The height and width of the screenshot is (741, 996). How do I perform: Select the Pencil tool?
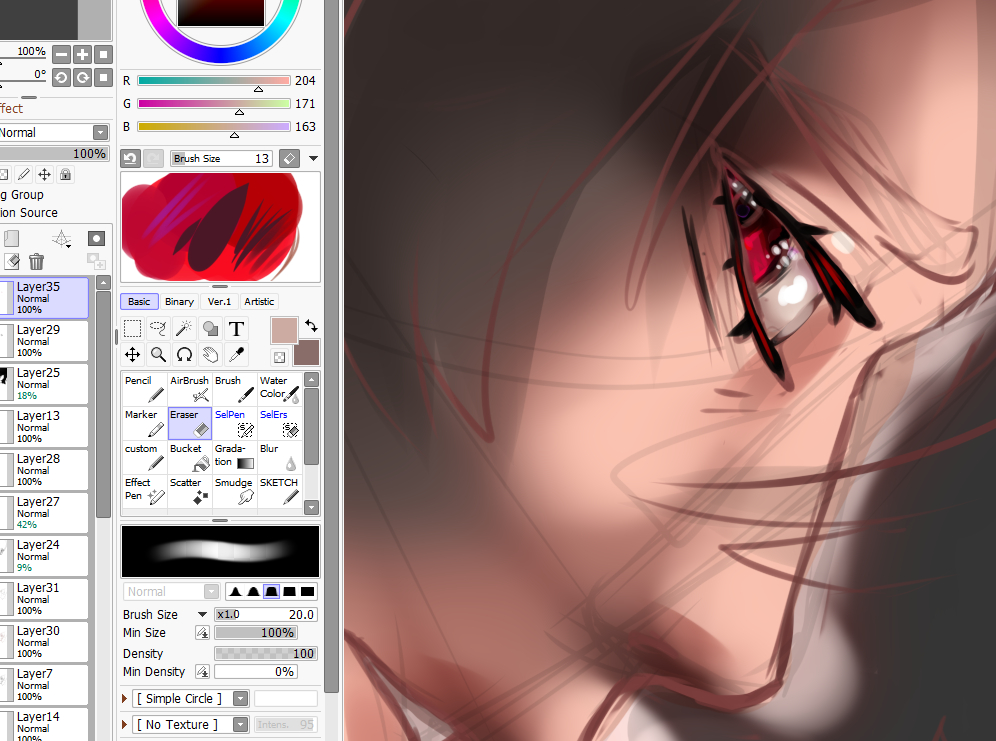(x=143, y=389)
